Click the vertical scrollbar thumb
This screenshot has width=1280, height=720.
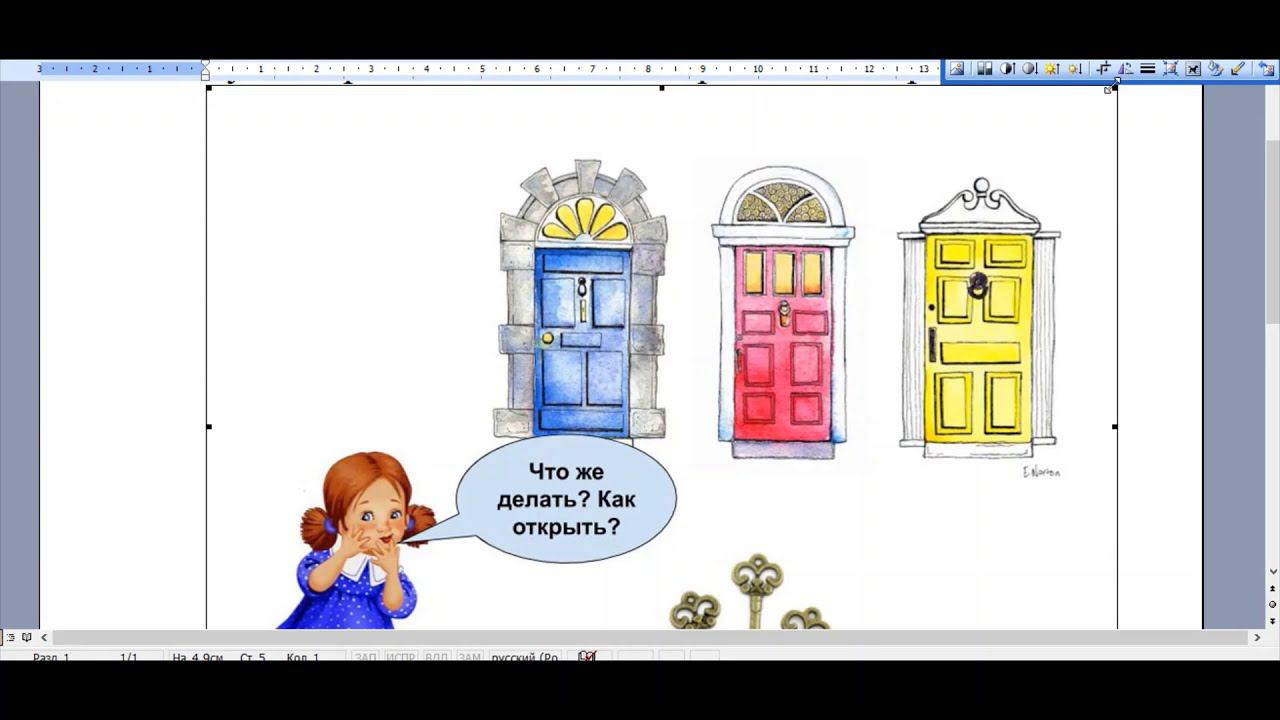tap(1272, 231)
